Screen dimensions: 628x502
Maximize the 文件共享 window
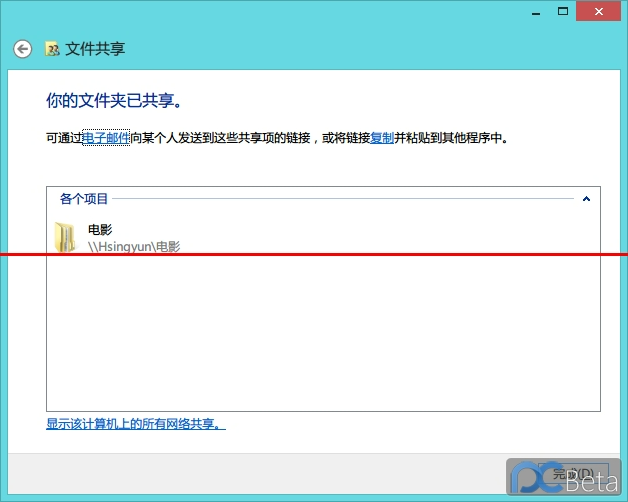pos(563,11)
